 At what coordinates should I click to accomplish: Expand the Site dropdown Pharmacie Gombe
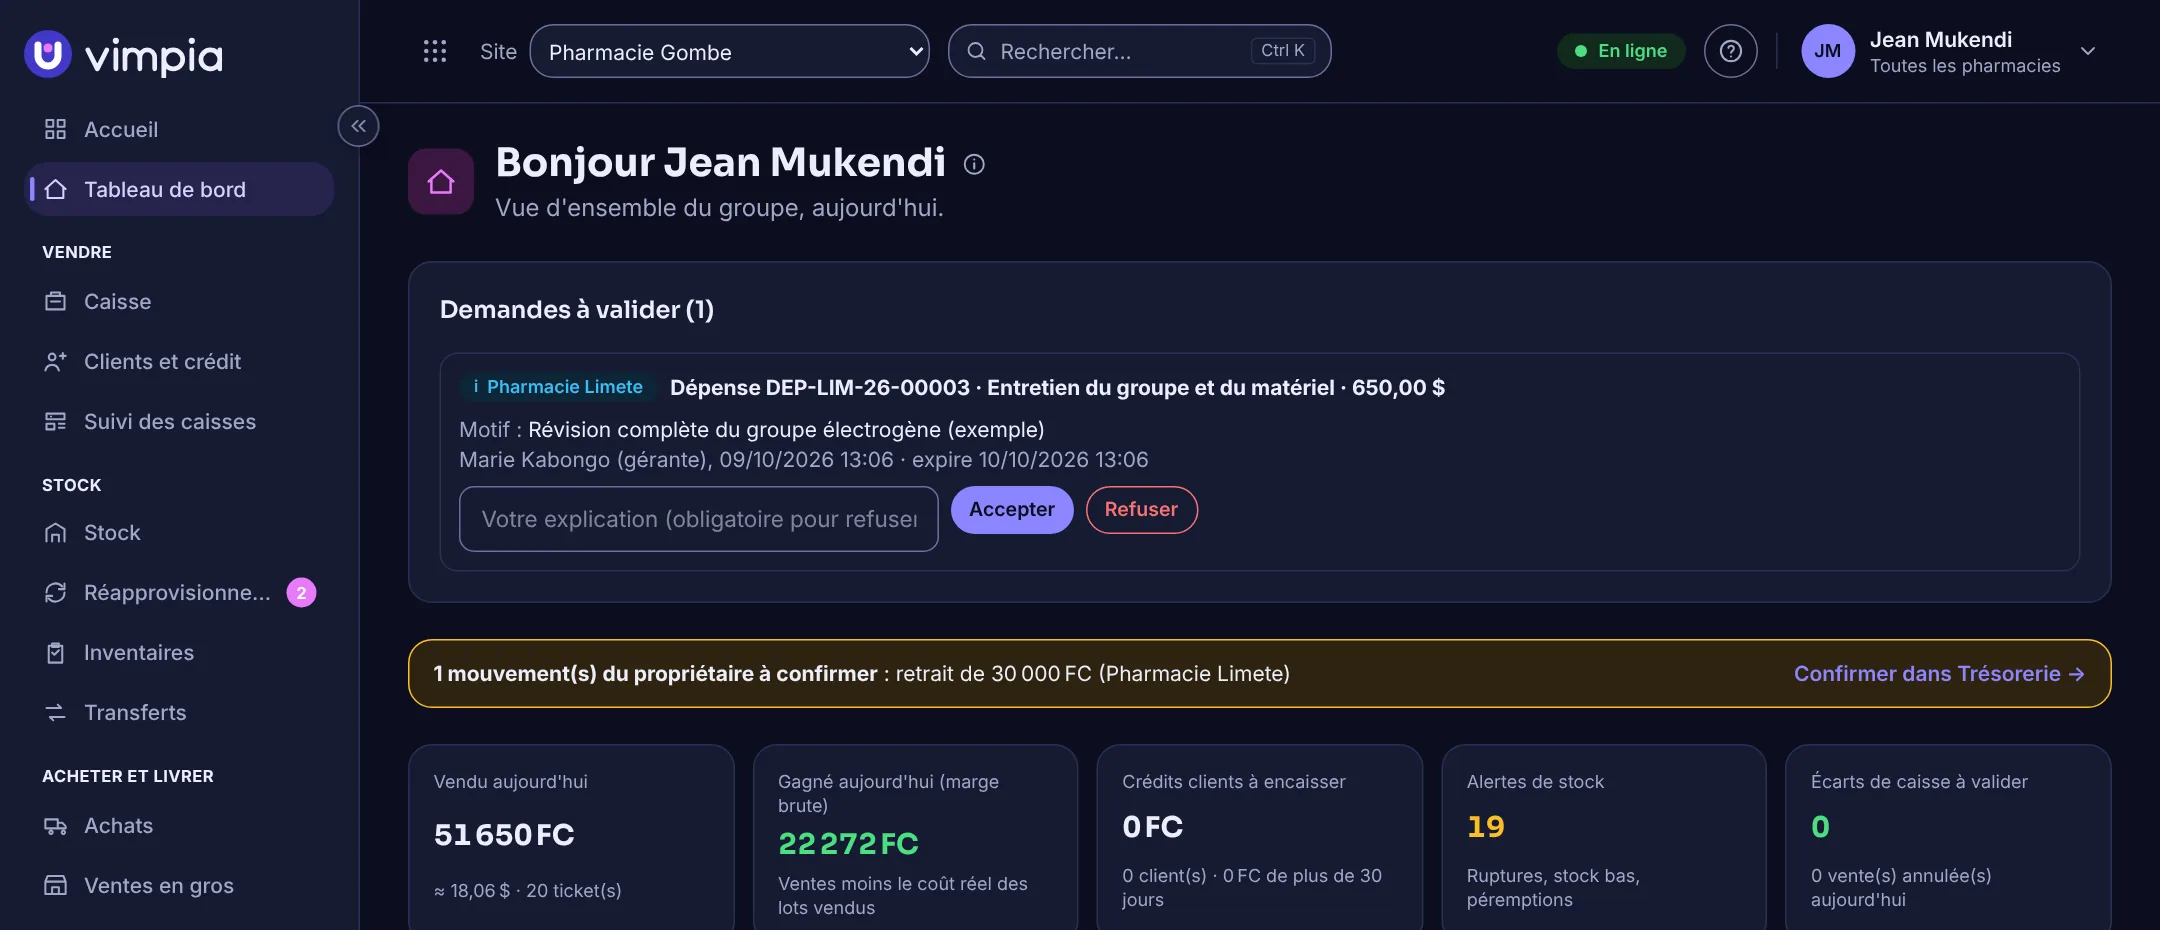[729, 51]
